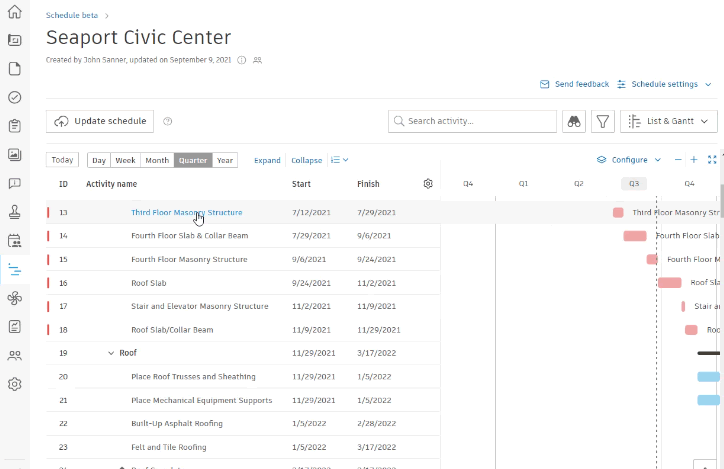Click the fullscreen expand icon

pos(712,160)
